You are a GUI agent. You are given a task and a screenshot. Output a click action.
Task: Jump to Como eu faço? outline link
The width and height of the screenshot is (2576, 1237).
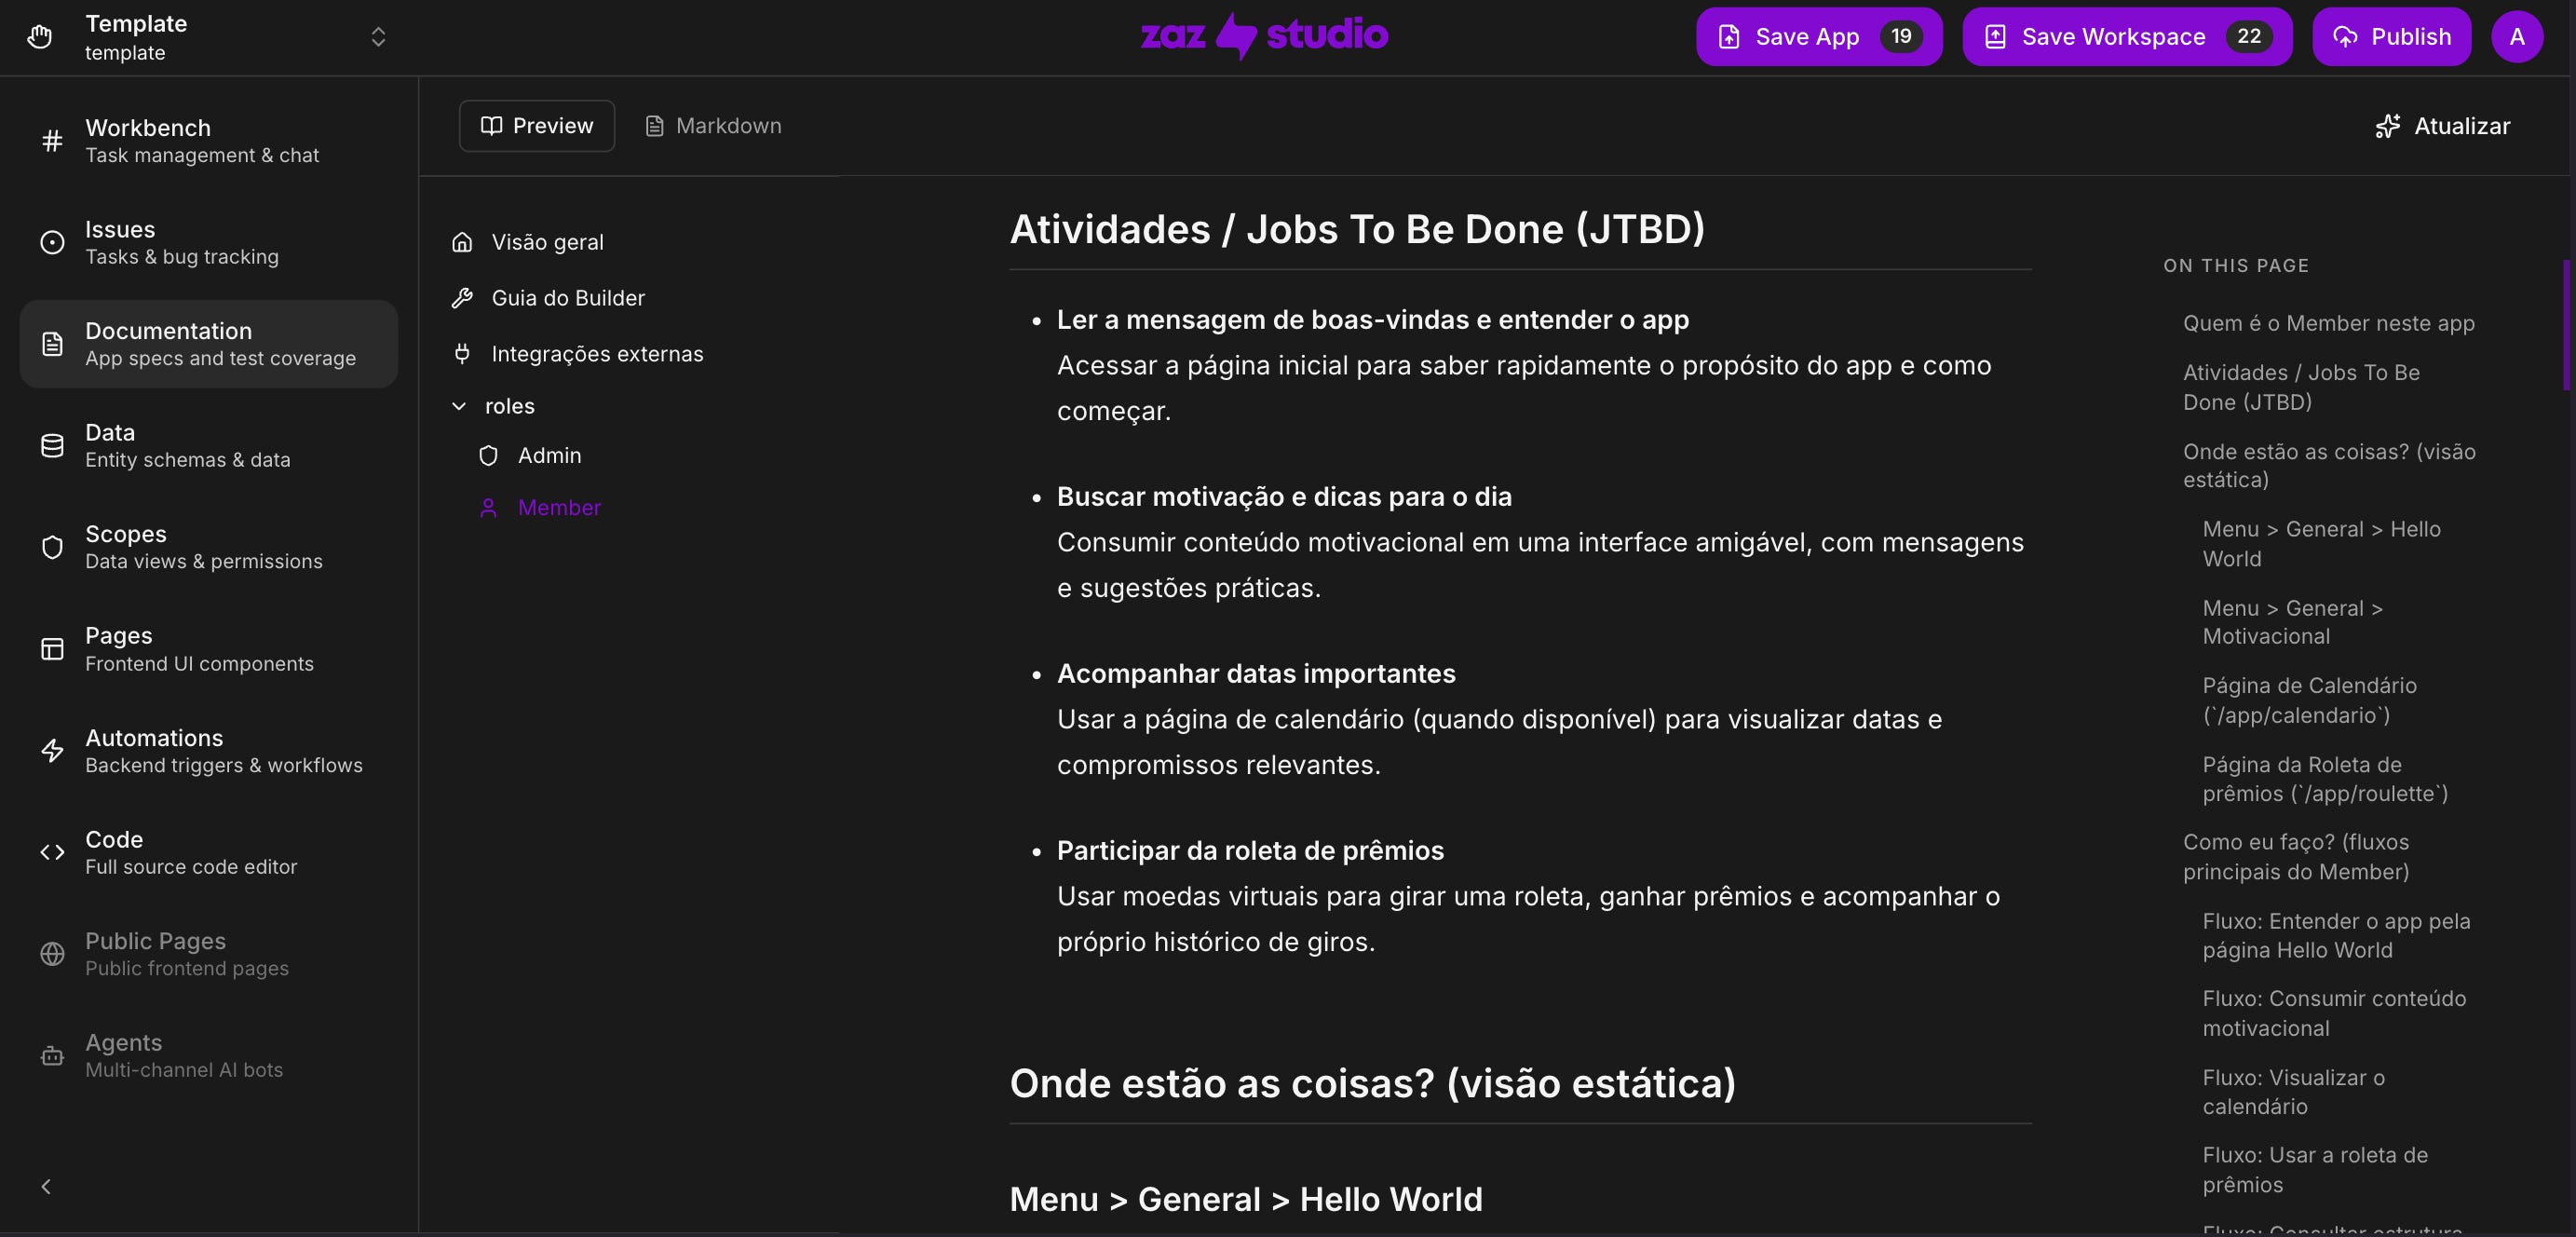[x=2296, y=856]
